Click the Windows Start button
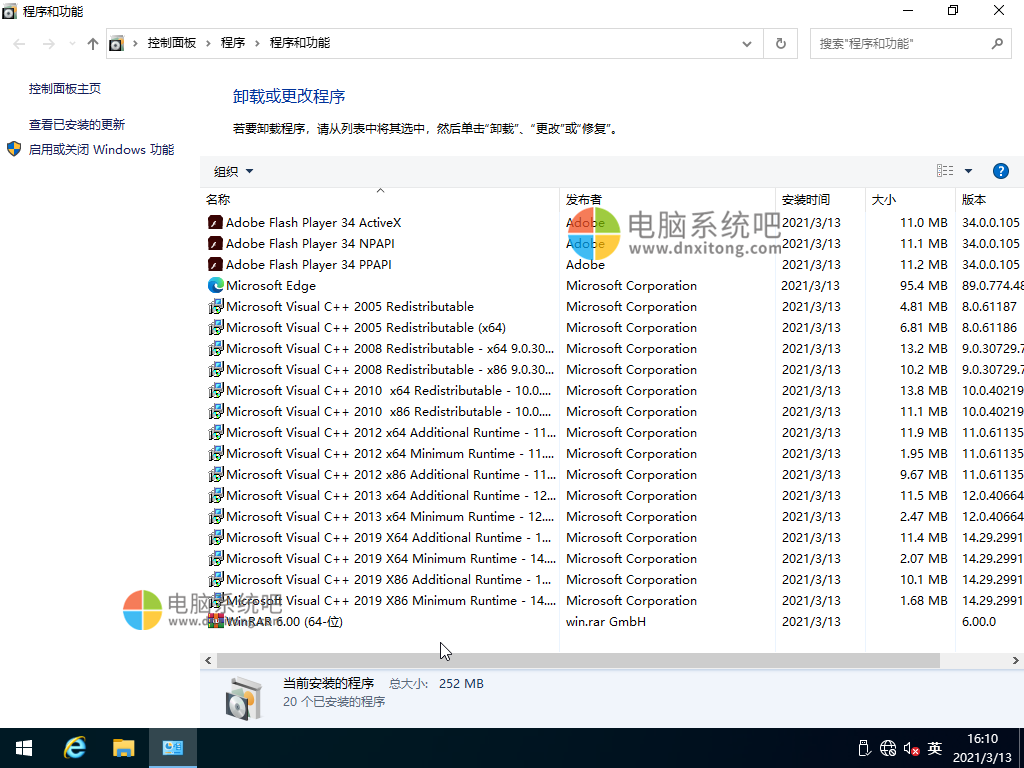1024x768 pixels. pyautogui.click(x=24, y=748)
